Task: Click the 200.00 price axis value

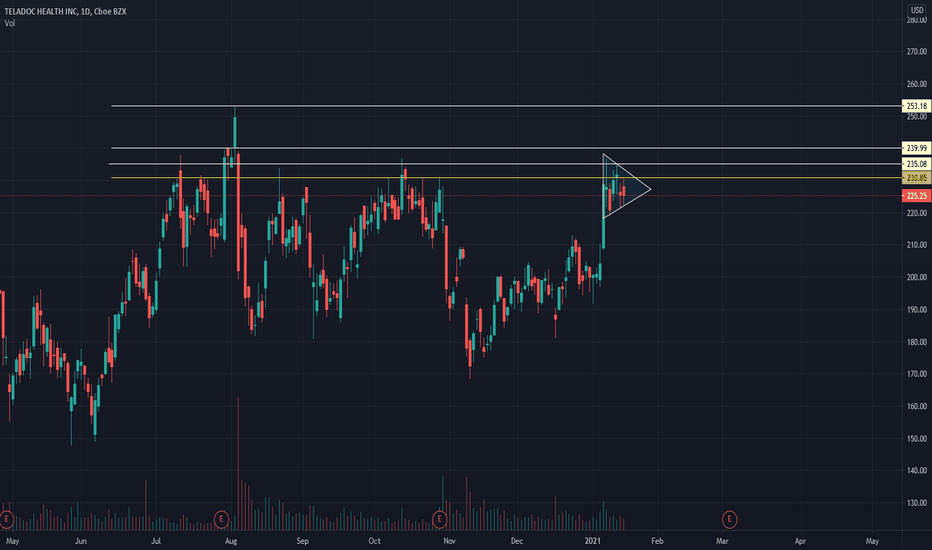Action: (917, 277)
